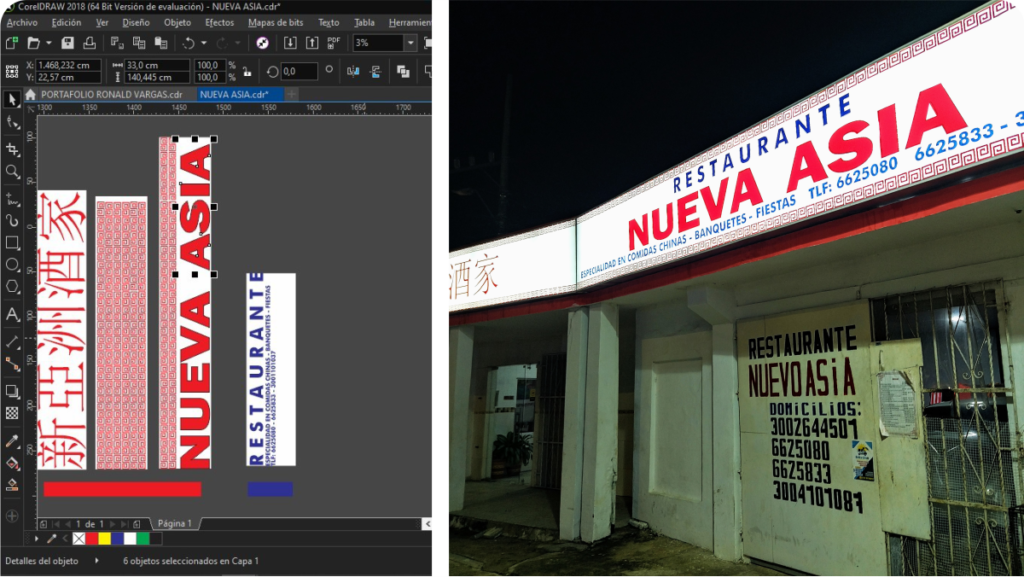The image size is (1024, 577).
Task: Open the Archivo menu
Action: 22,22
